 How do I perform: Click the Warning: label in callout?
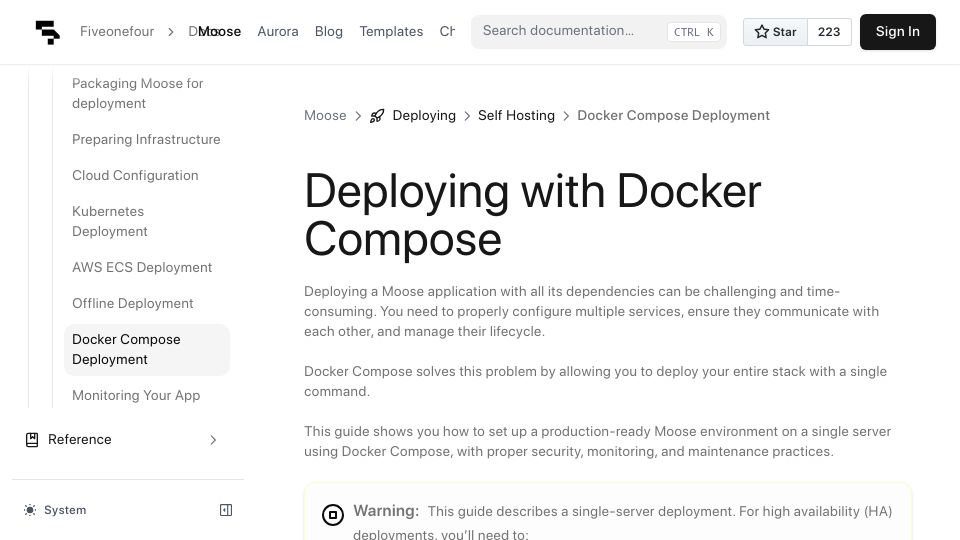coord(386,511)
